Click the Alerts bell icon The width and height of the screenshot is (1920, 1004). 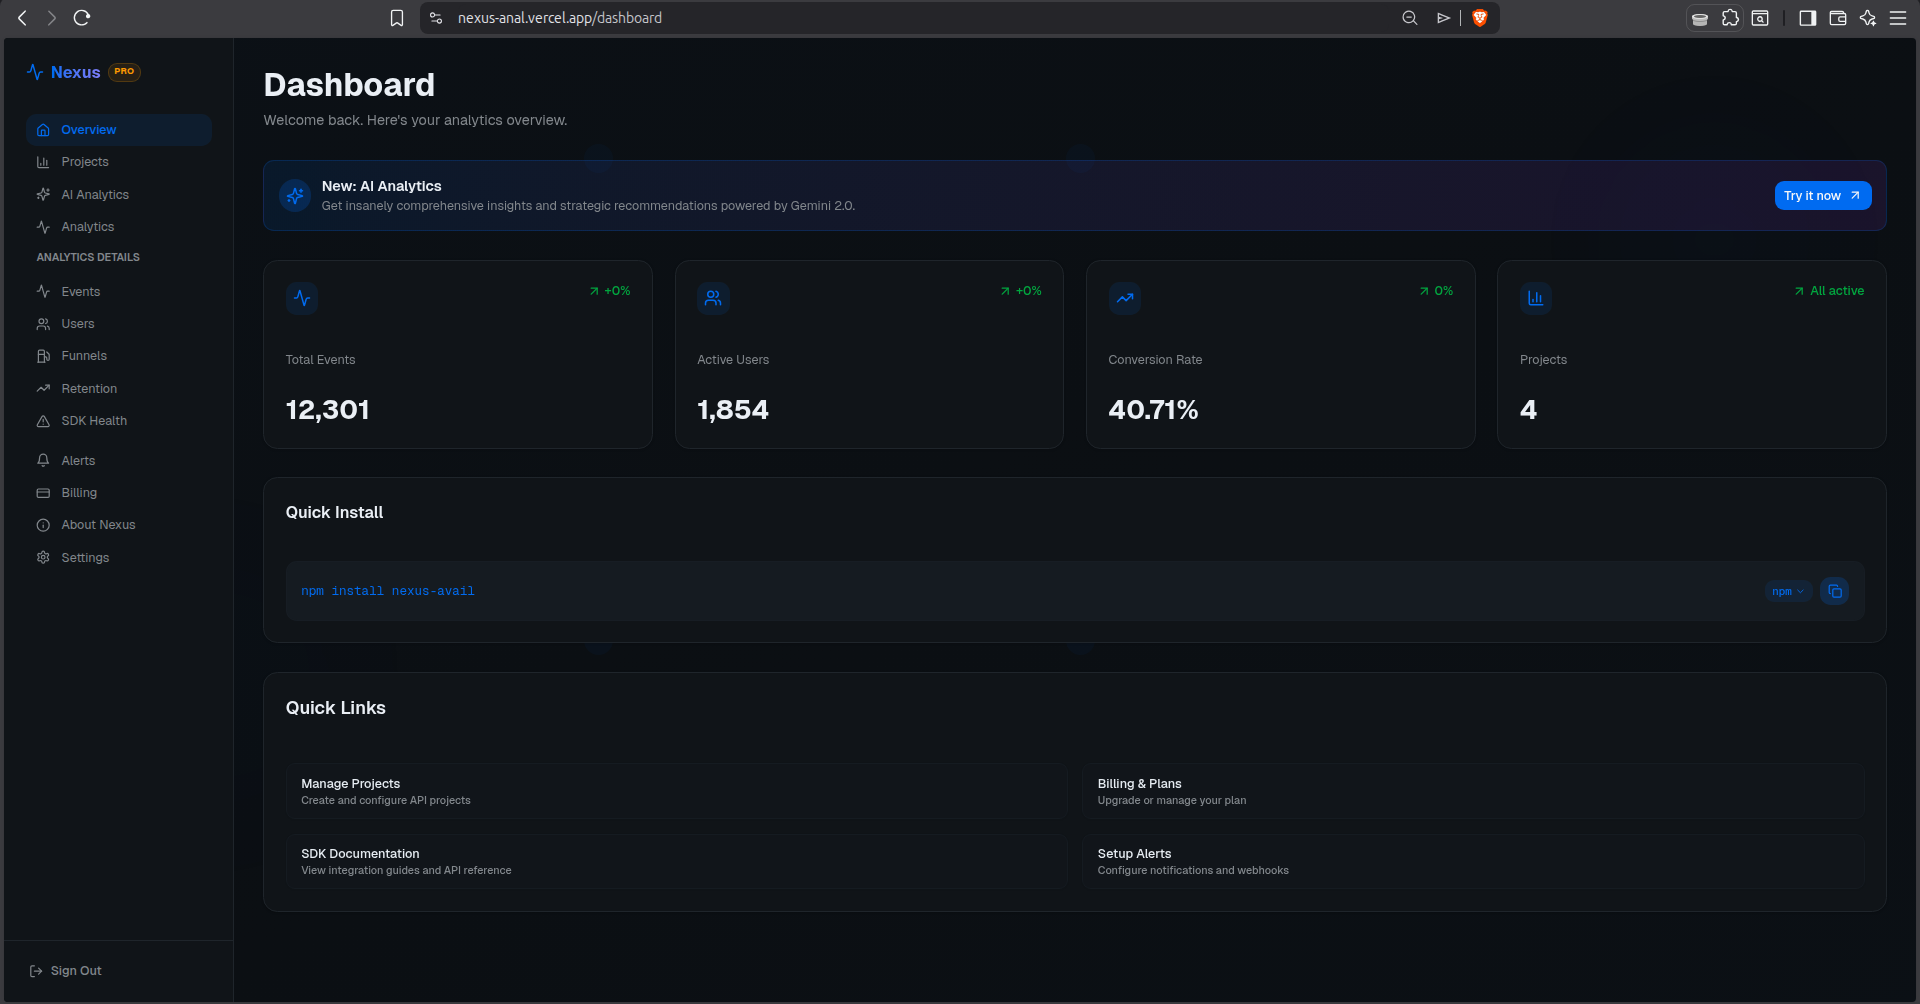coord(43,461)
